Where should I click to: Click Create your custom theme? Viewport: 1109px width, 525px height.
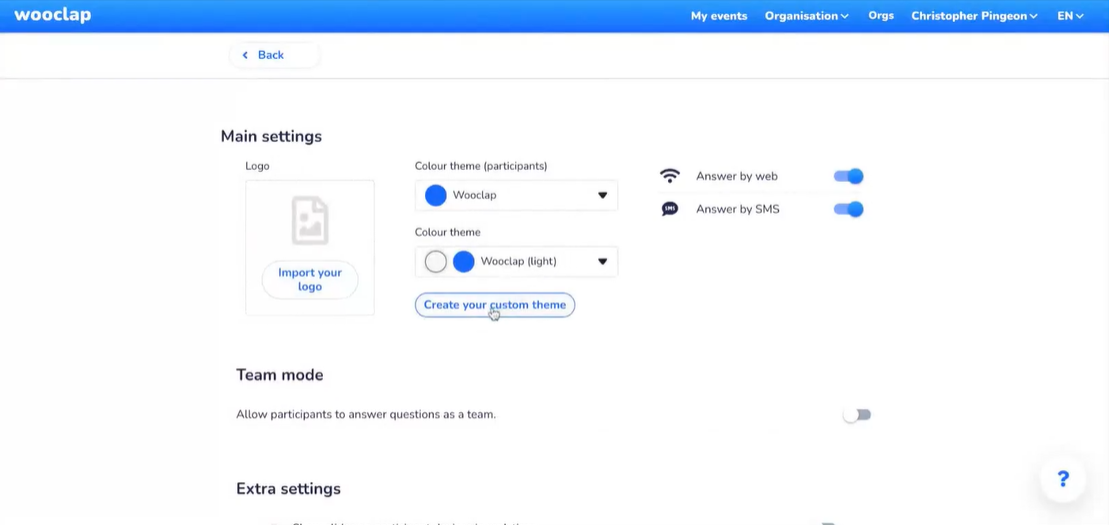pyautogui.click(x=494, y=305)
